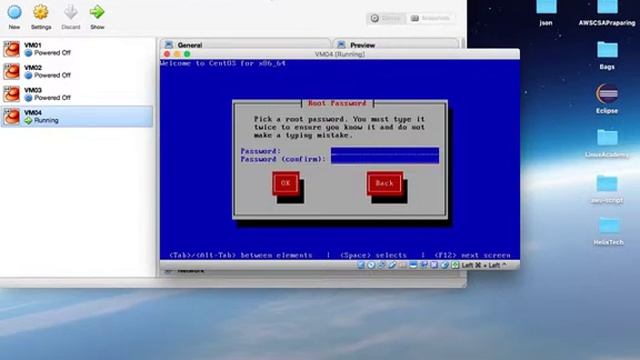
Task: Click the 'Root Password' dialog title
Action: (337, 103)
